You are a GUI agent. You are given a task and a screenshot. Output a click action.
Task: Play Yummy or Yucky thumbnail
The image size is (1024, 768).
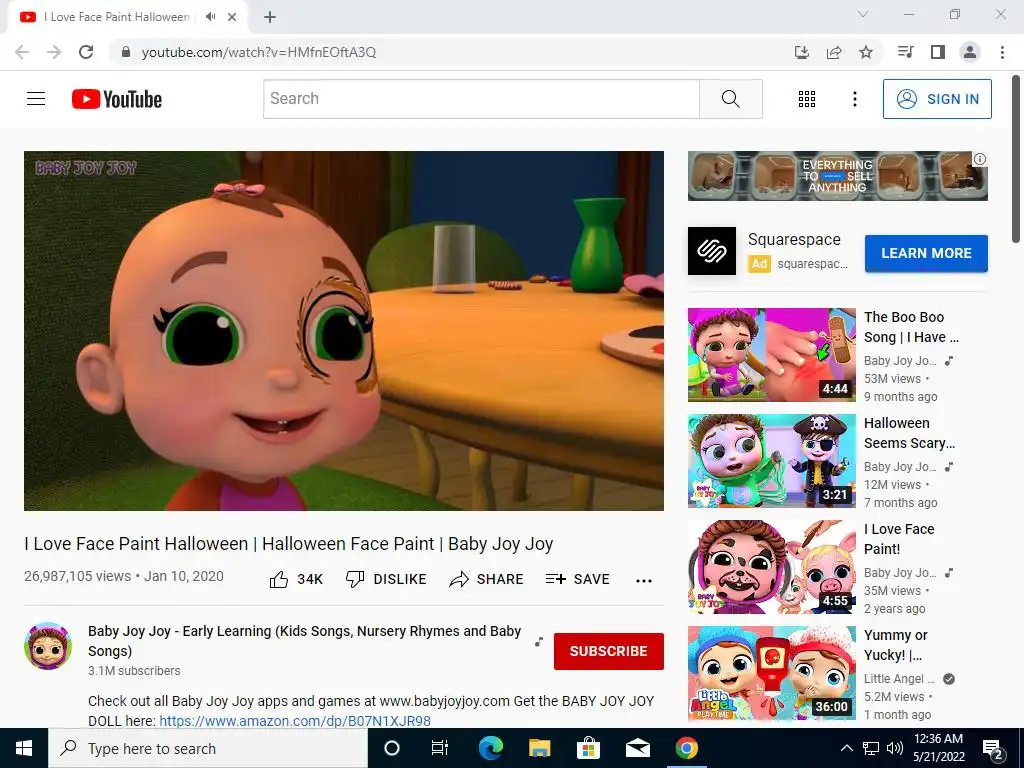click(x=771, y=673)
